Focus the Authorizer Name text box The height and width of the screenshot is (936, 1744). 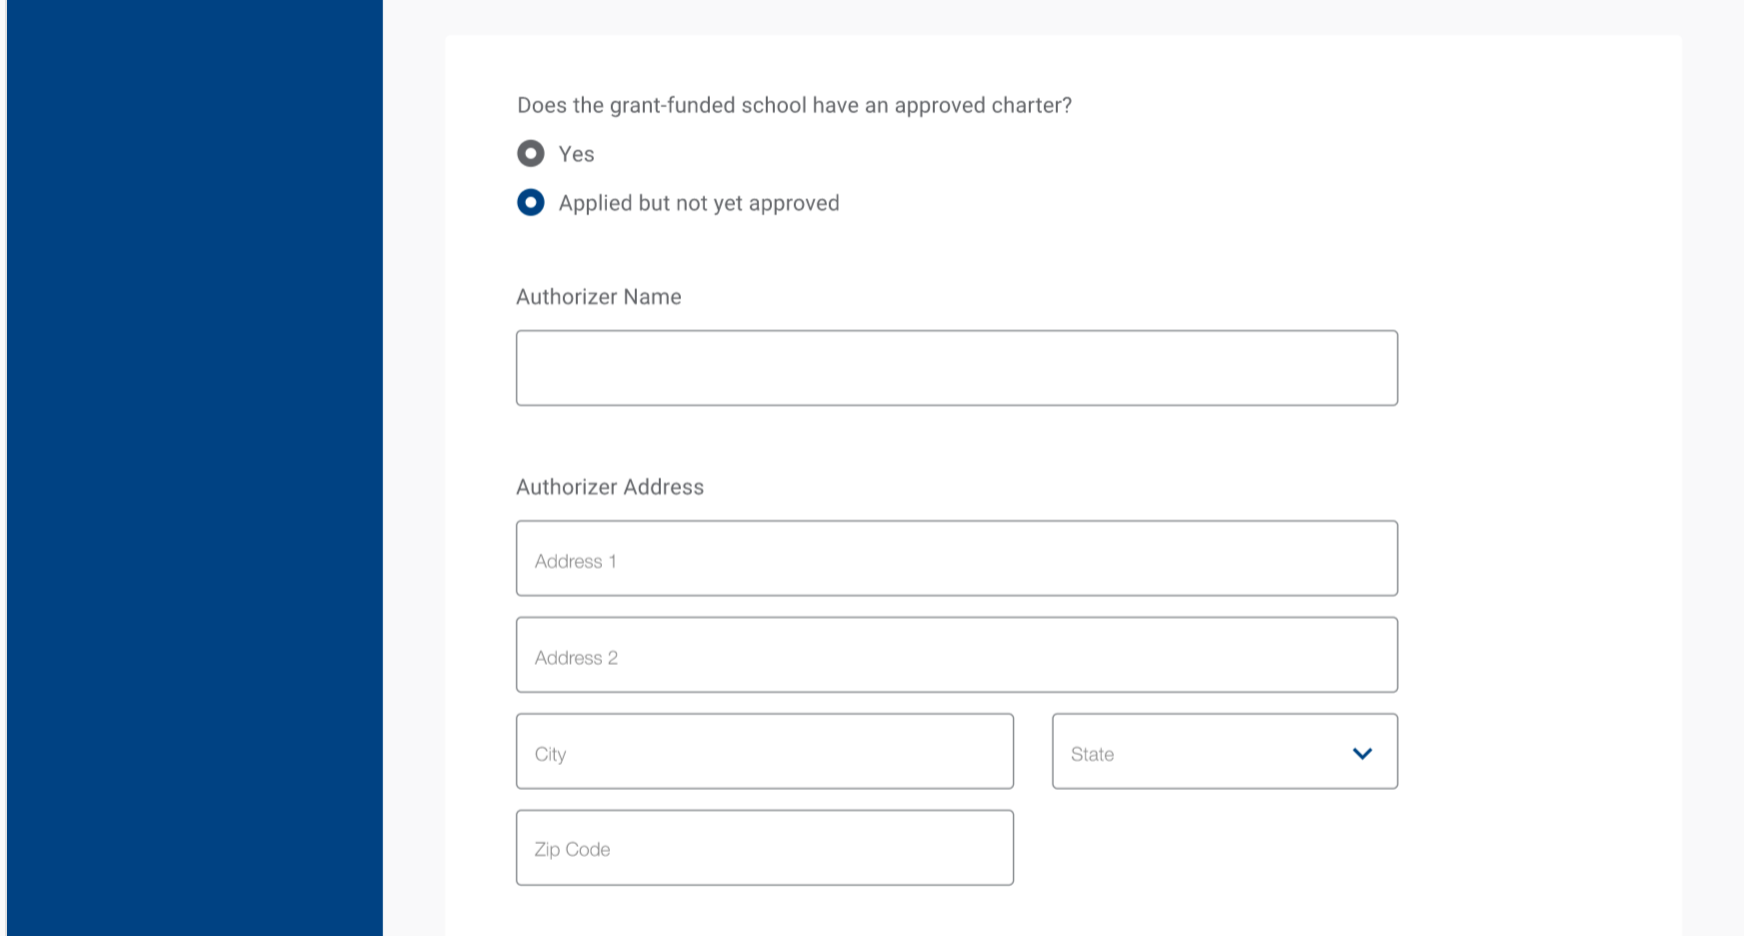pyautogui.click(x=956, y=368)
